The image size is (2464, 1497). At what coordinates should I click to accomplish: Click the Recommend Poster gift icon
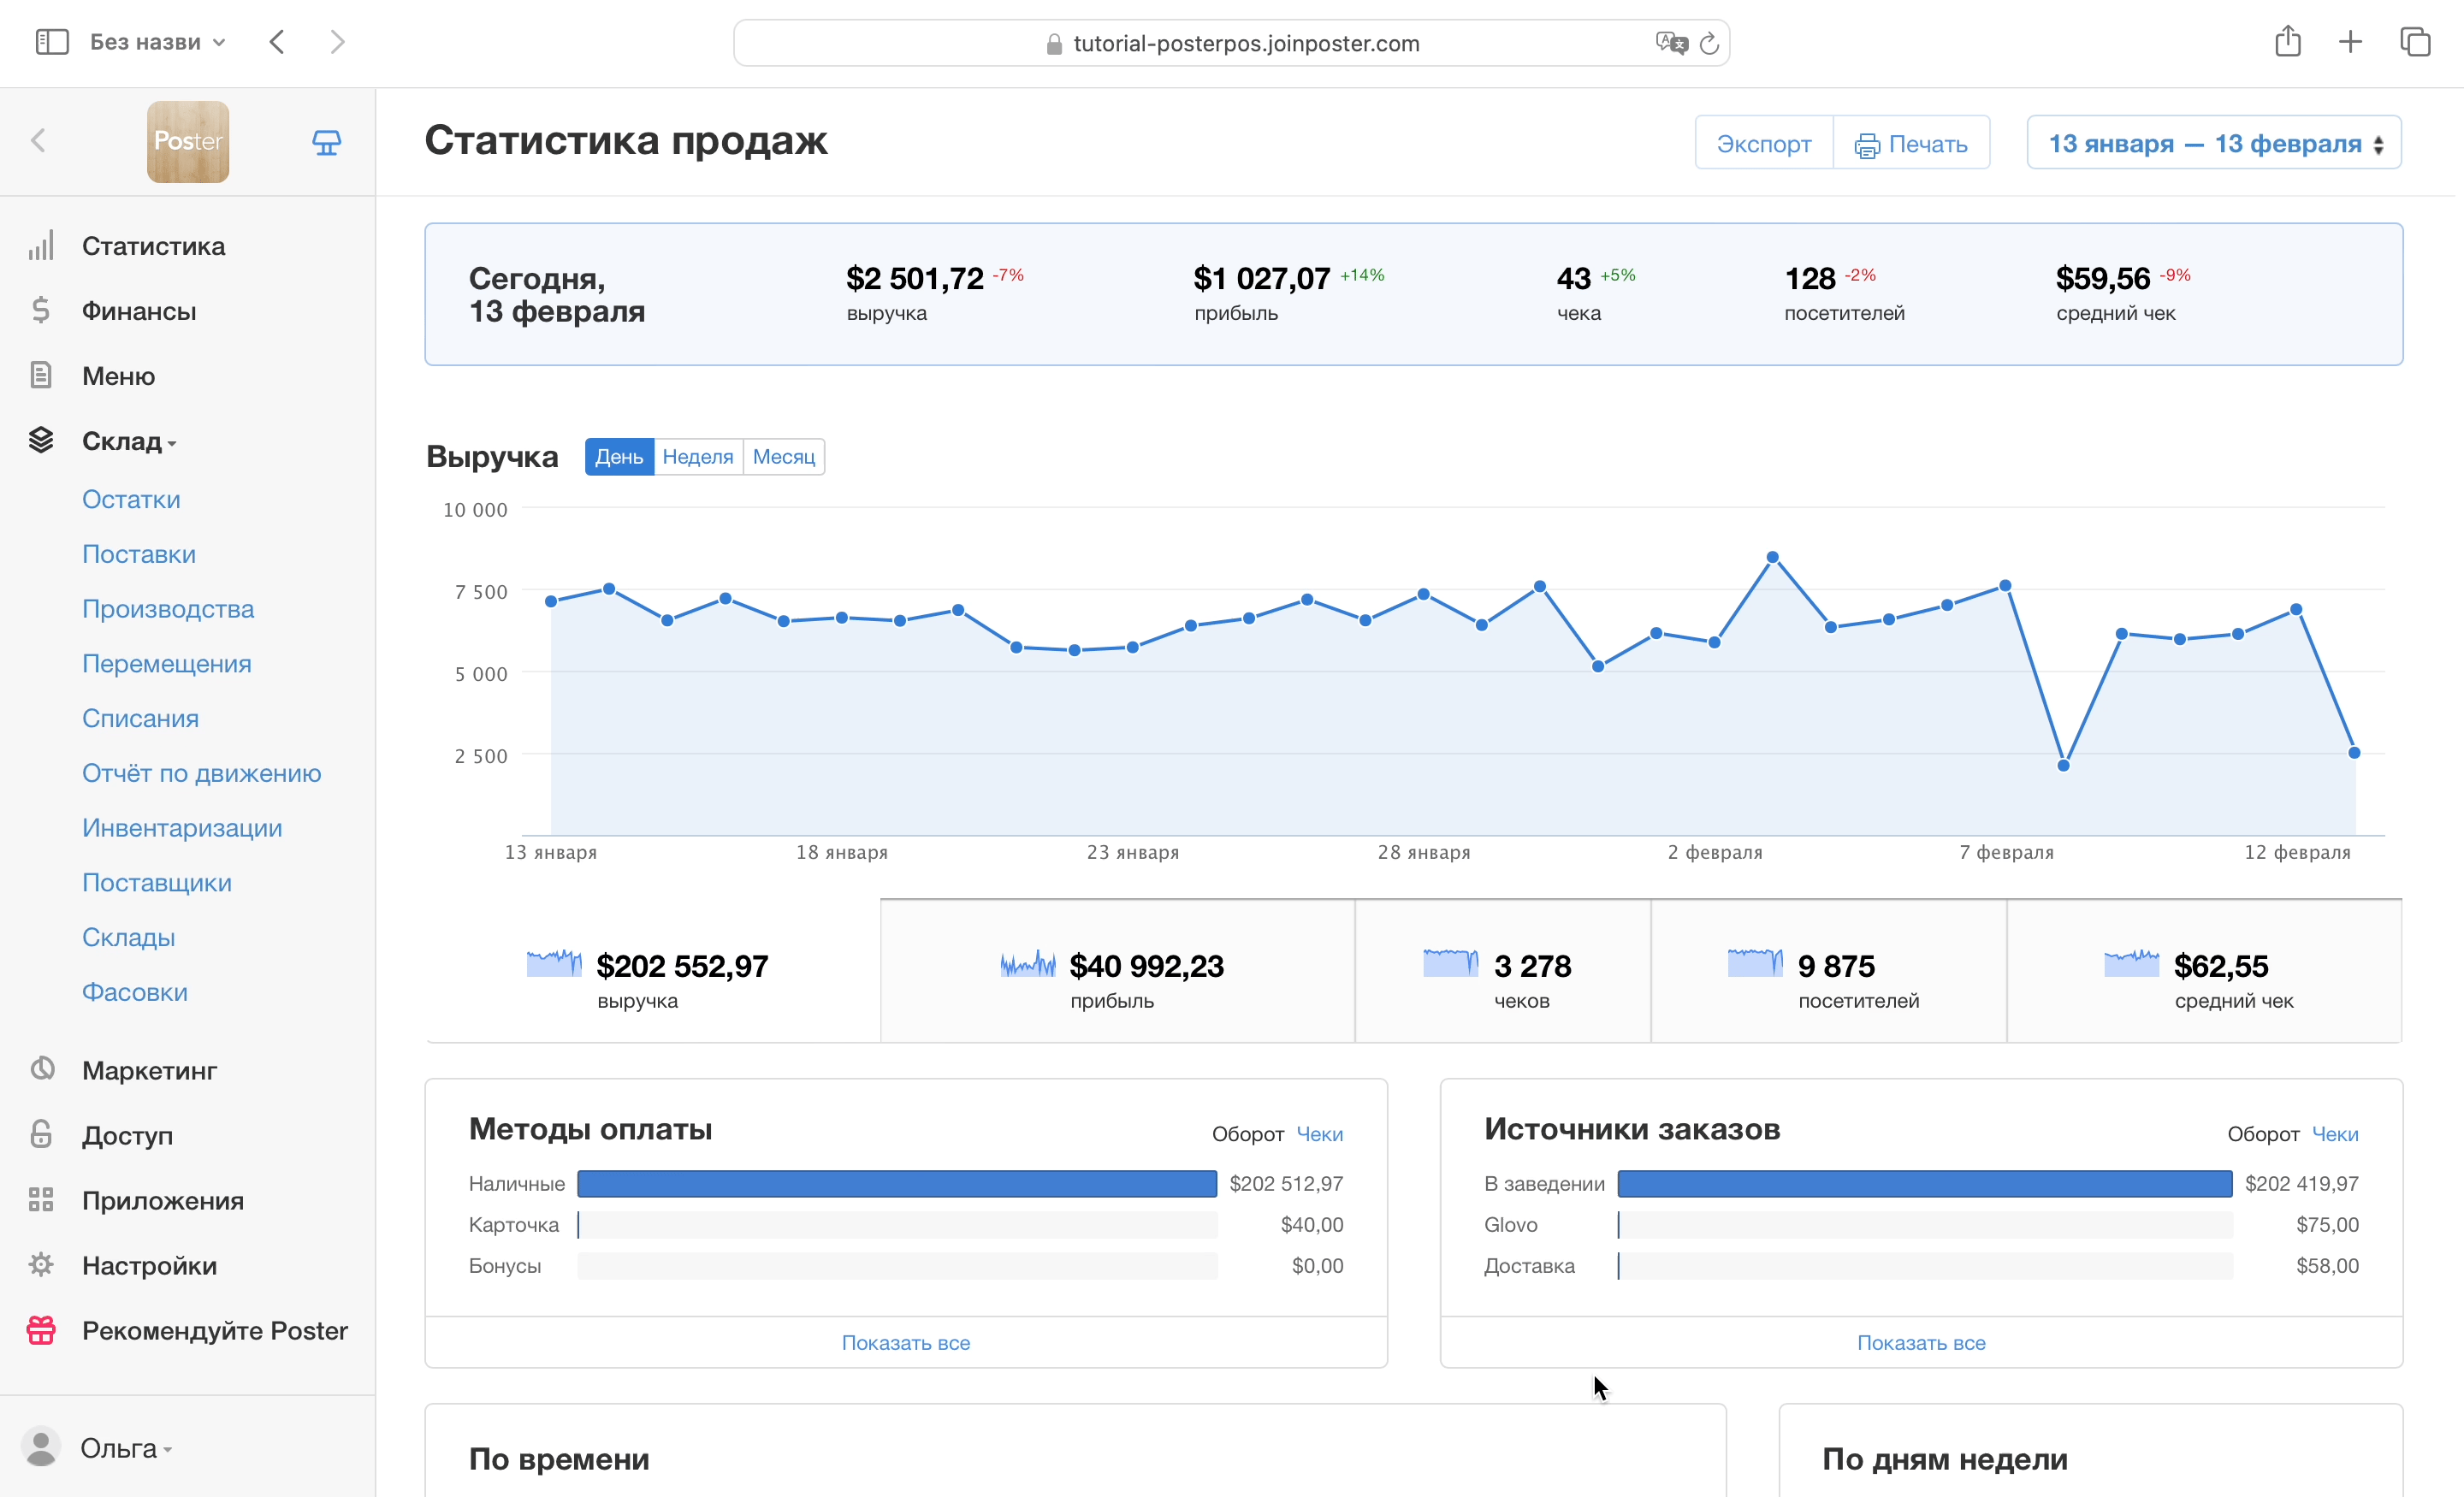pyautogui.click(x=41, y=1330)
